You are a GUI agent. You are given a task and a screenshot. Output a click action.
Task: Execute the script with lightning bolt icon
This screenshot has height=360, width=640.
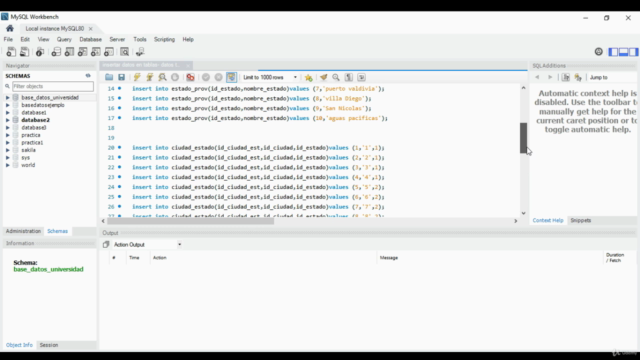(137, 77)
